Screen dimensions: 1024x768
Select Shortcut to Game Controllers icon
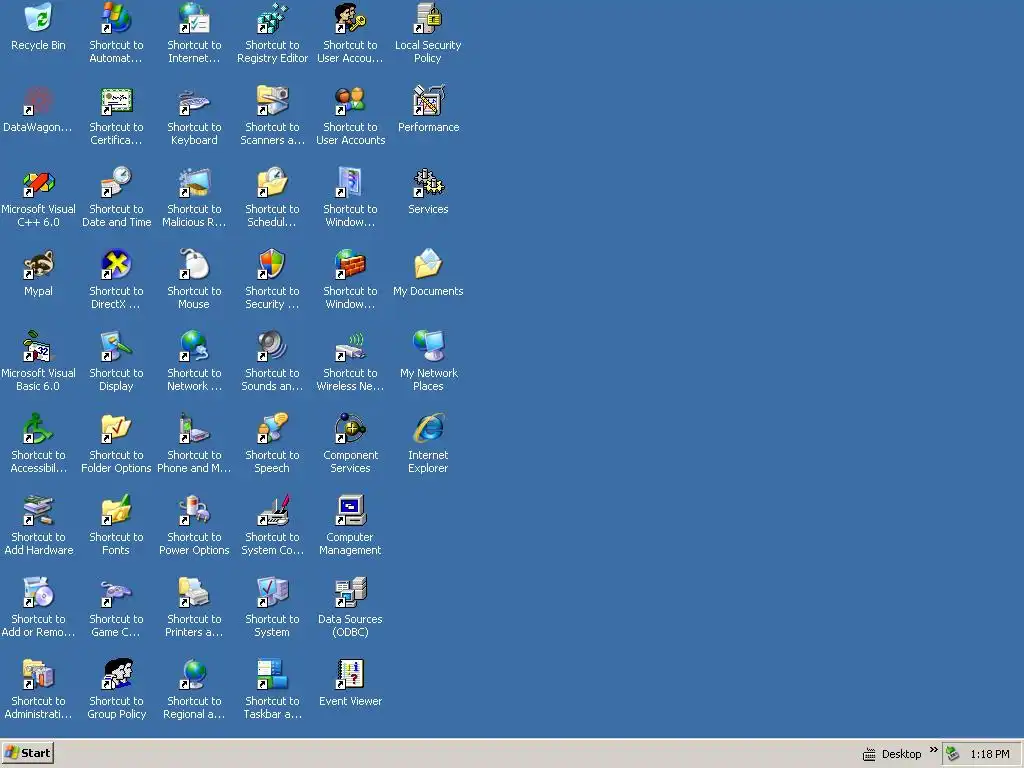116,592
